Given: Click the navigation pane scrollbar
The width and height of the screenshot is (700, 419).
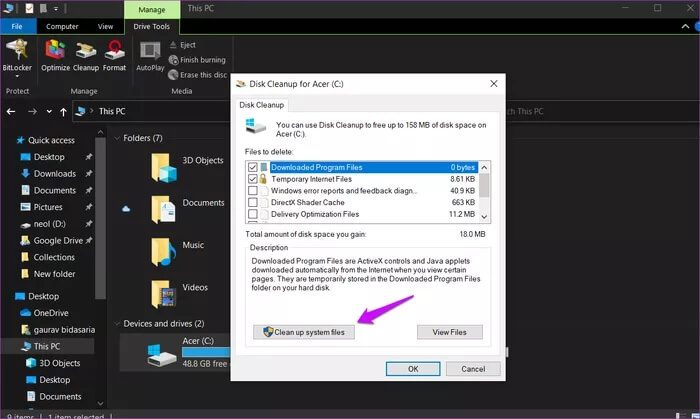Looking at the screenshot, I should point(100,219).
